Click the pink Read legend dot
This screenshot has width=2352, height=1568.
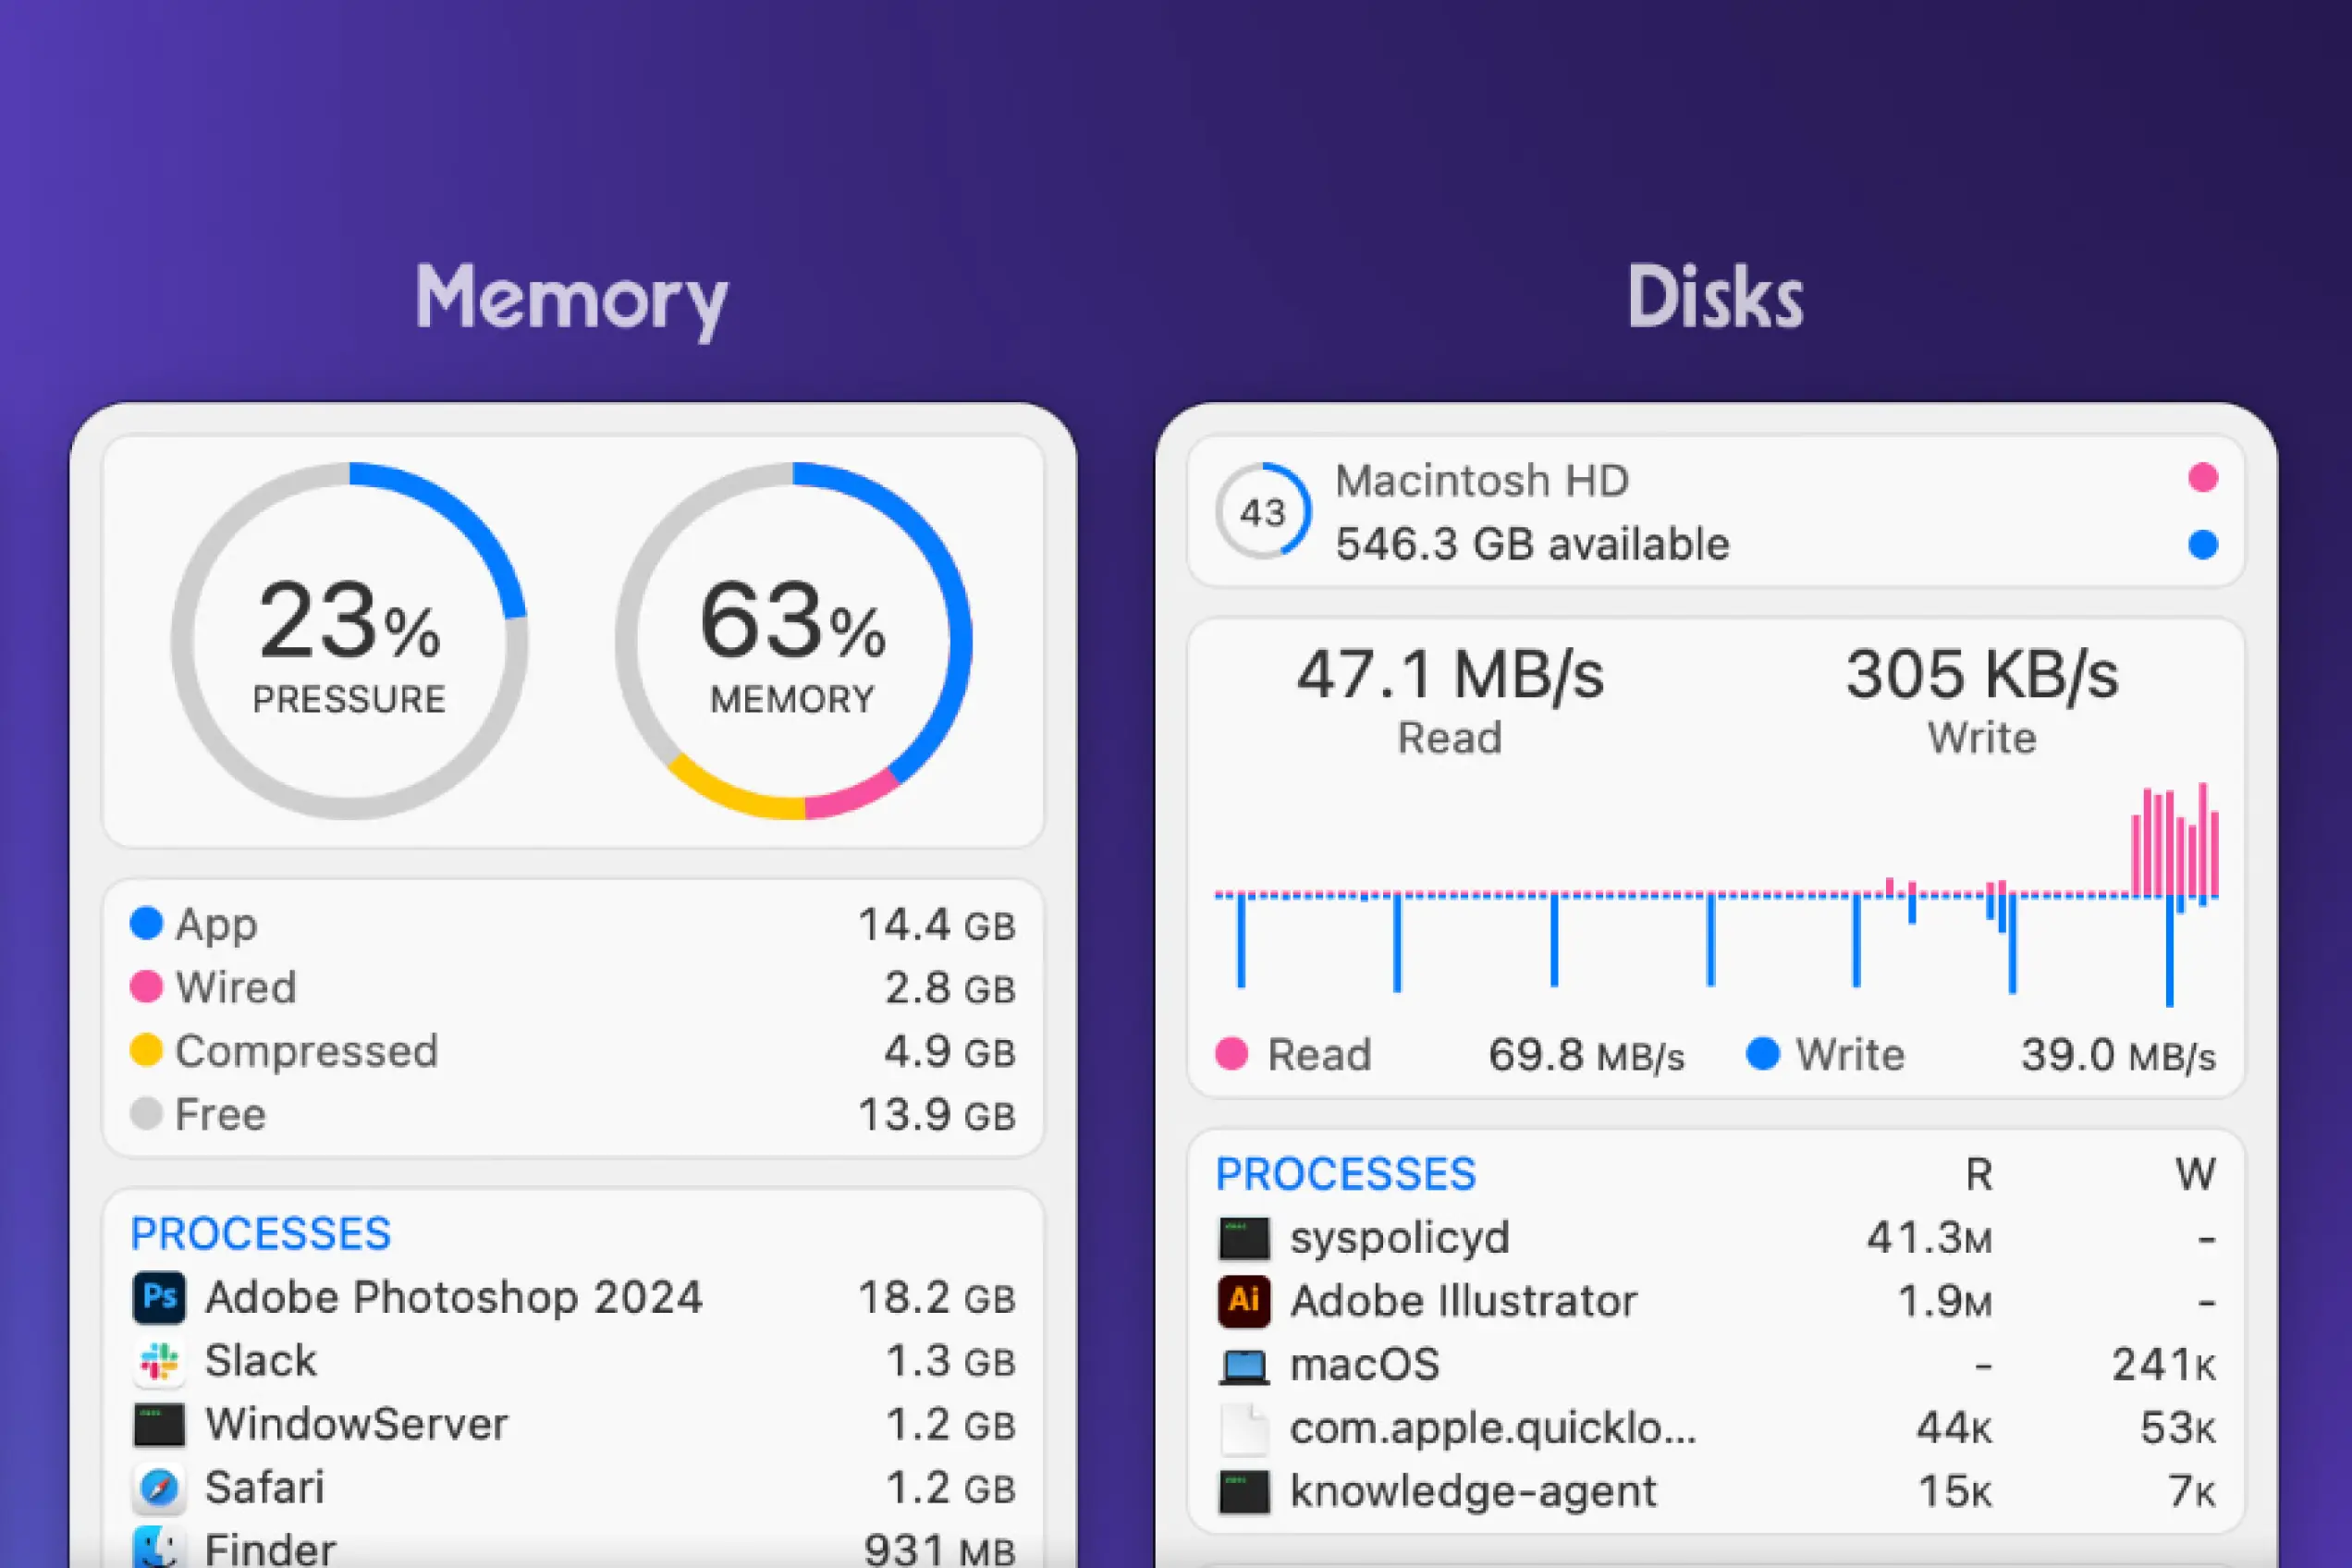(x=1231, y=1054)
